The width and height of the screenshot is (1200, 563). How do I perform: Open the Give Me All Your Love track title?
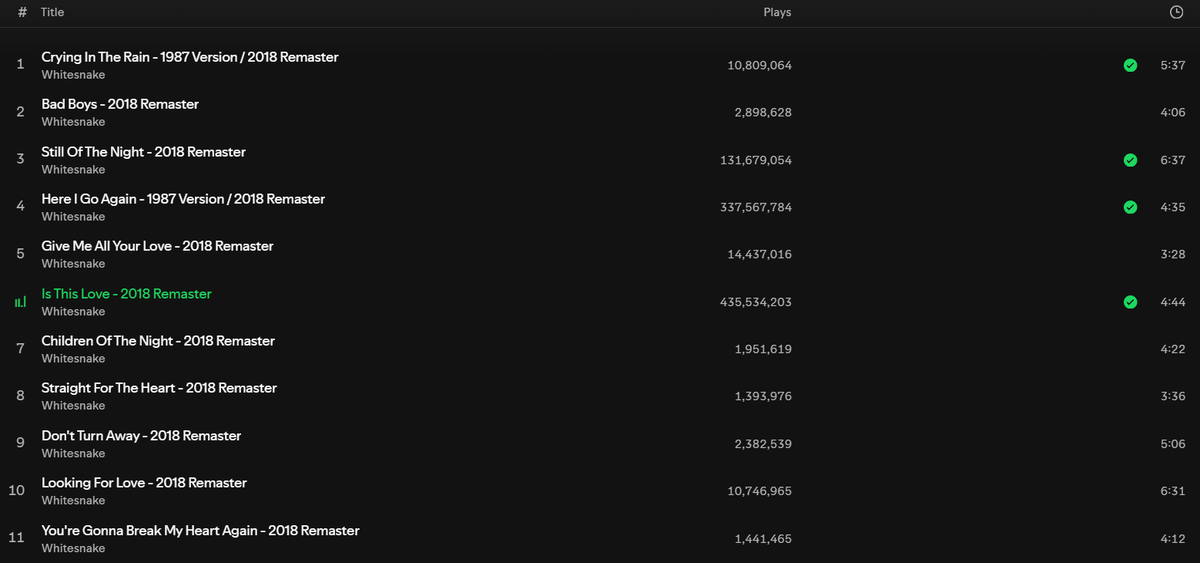tap(157, 246)
